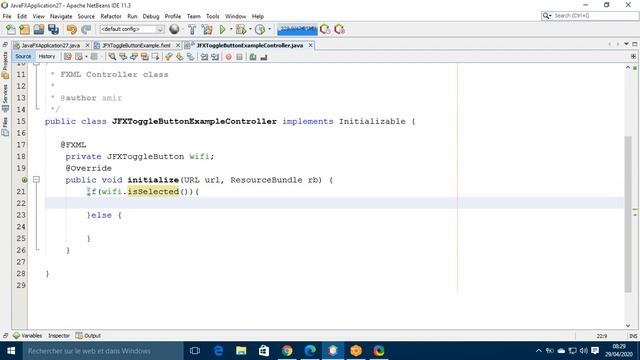Screen dimensions: 640x360
Task: Click the isSelected method name on line 21
Action: 153,191
